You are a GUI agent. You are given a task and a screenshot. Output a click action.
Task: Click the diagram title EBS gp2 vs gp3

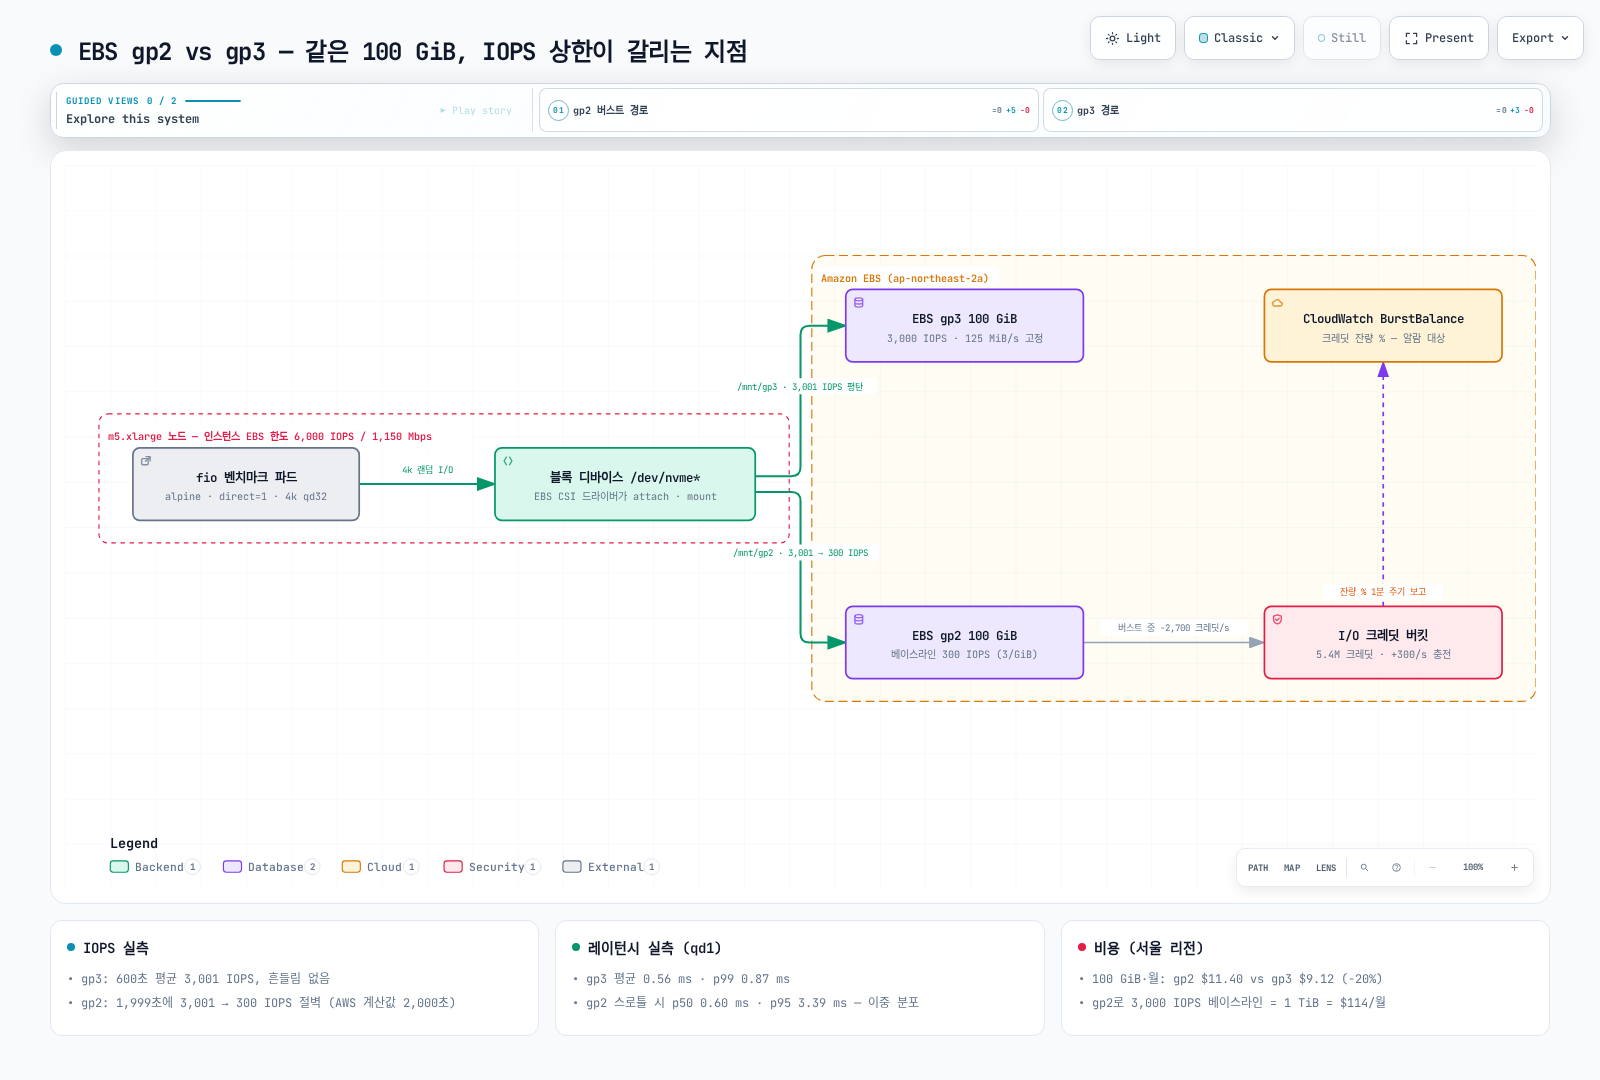[412, 52]
